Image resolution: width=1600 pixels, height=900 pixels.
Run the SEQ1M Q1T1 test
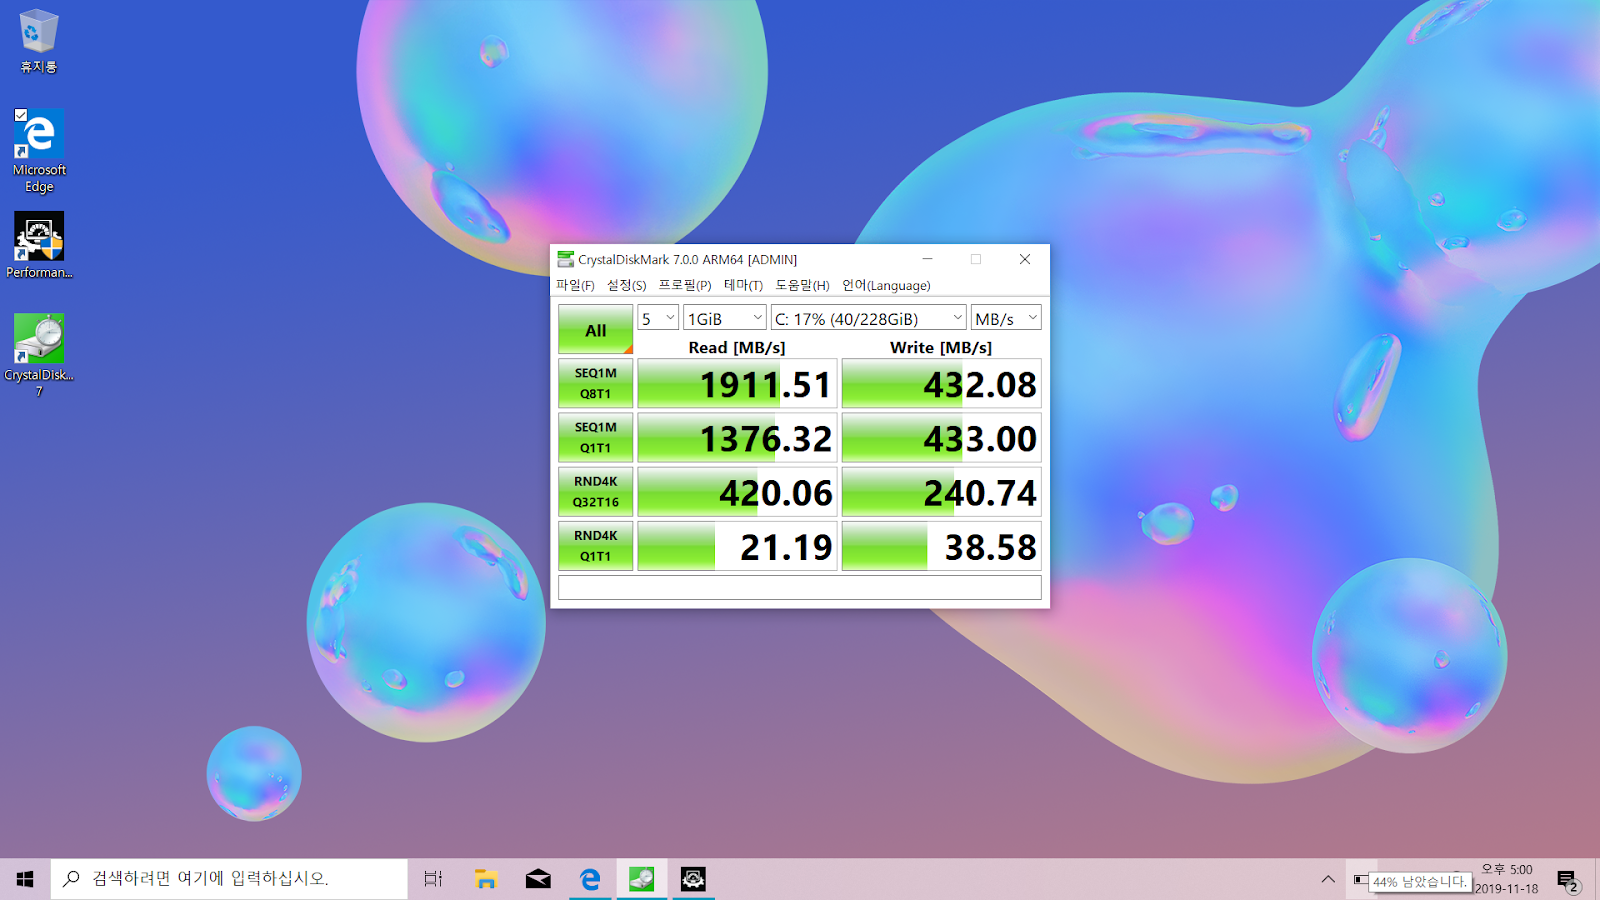tap(595, 437)
